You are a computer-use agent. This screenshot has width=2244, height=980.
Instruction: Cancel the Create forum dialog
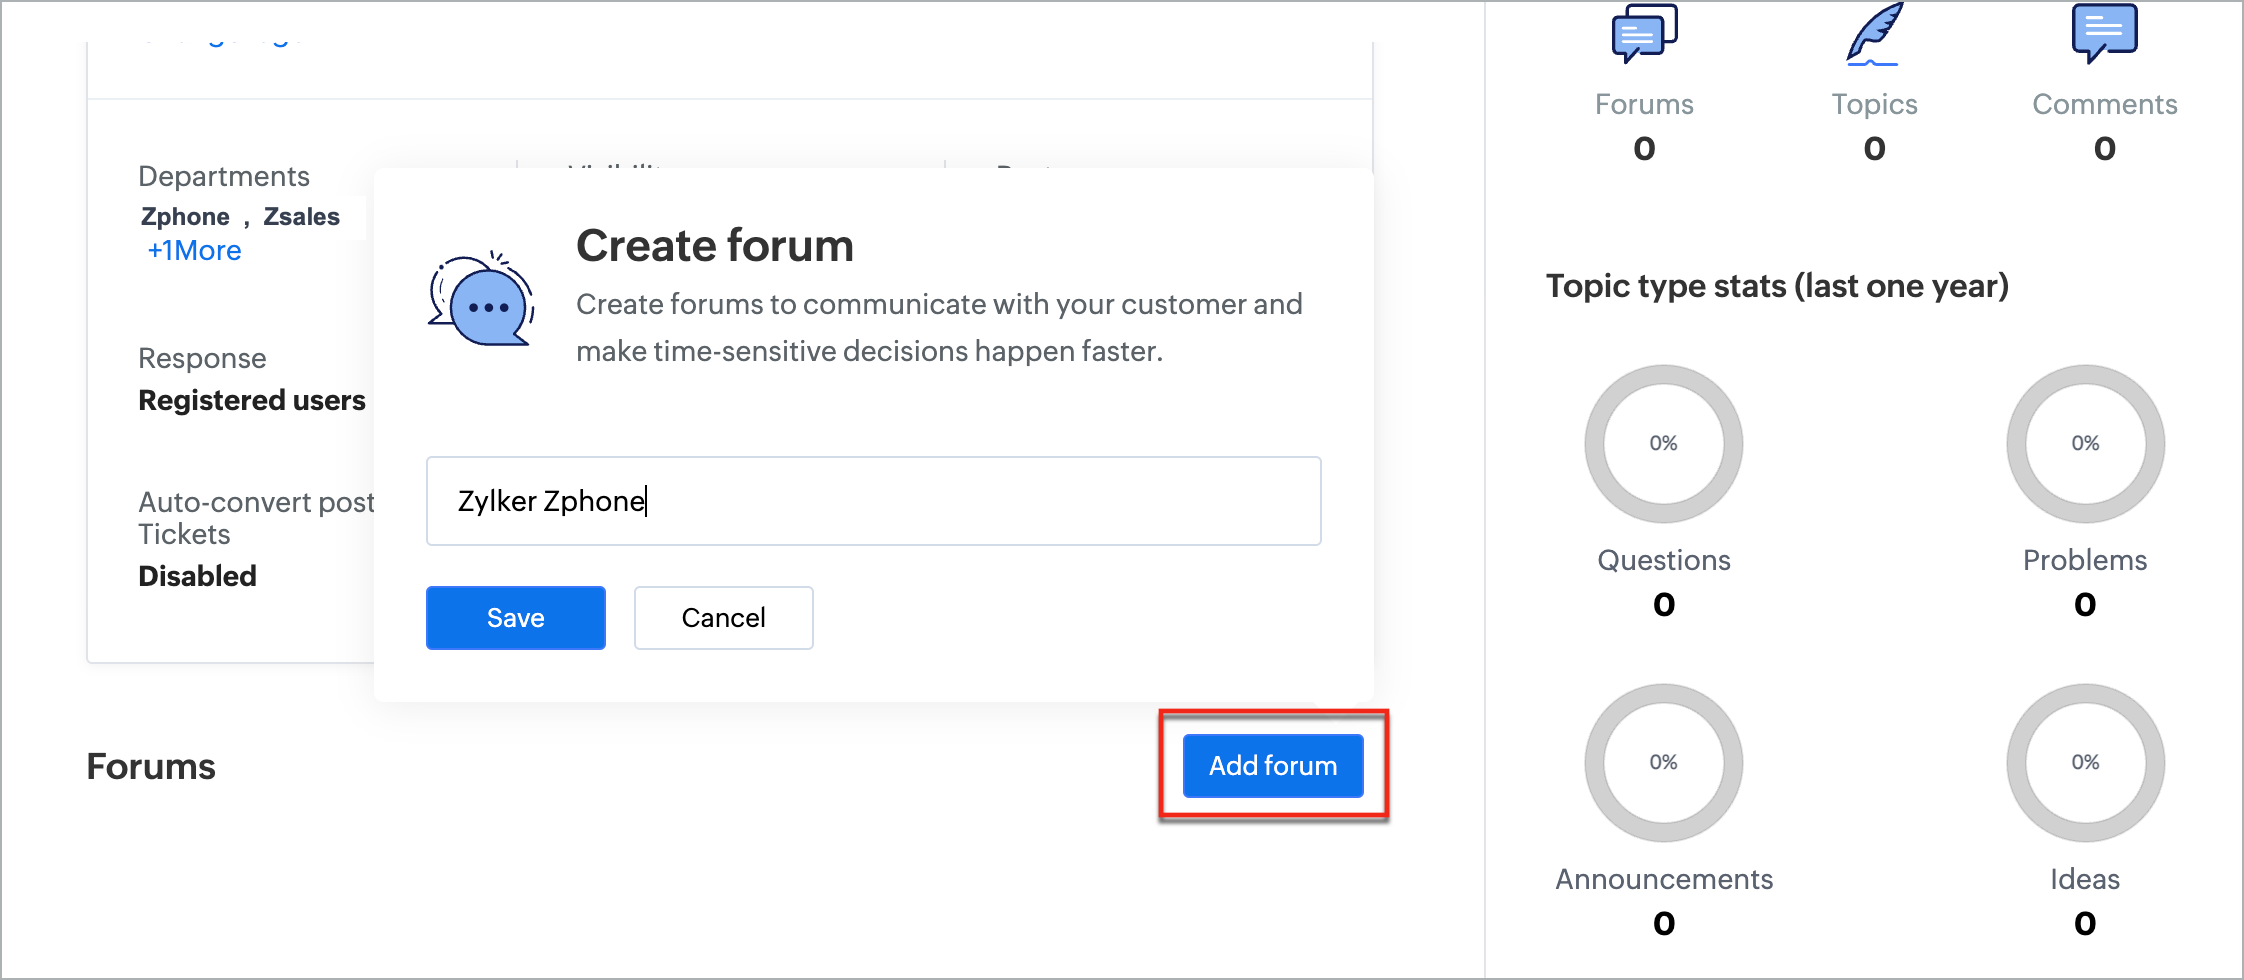(723, 618)
